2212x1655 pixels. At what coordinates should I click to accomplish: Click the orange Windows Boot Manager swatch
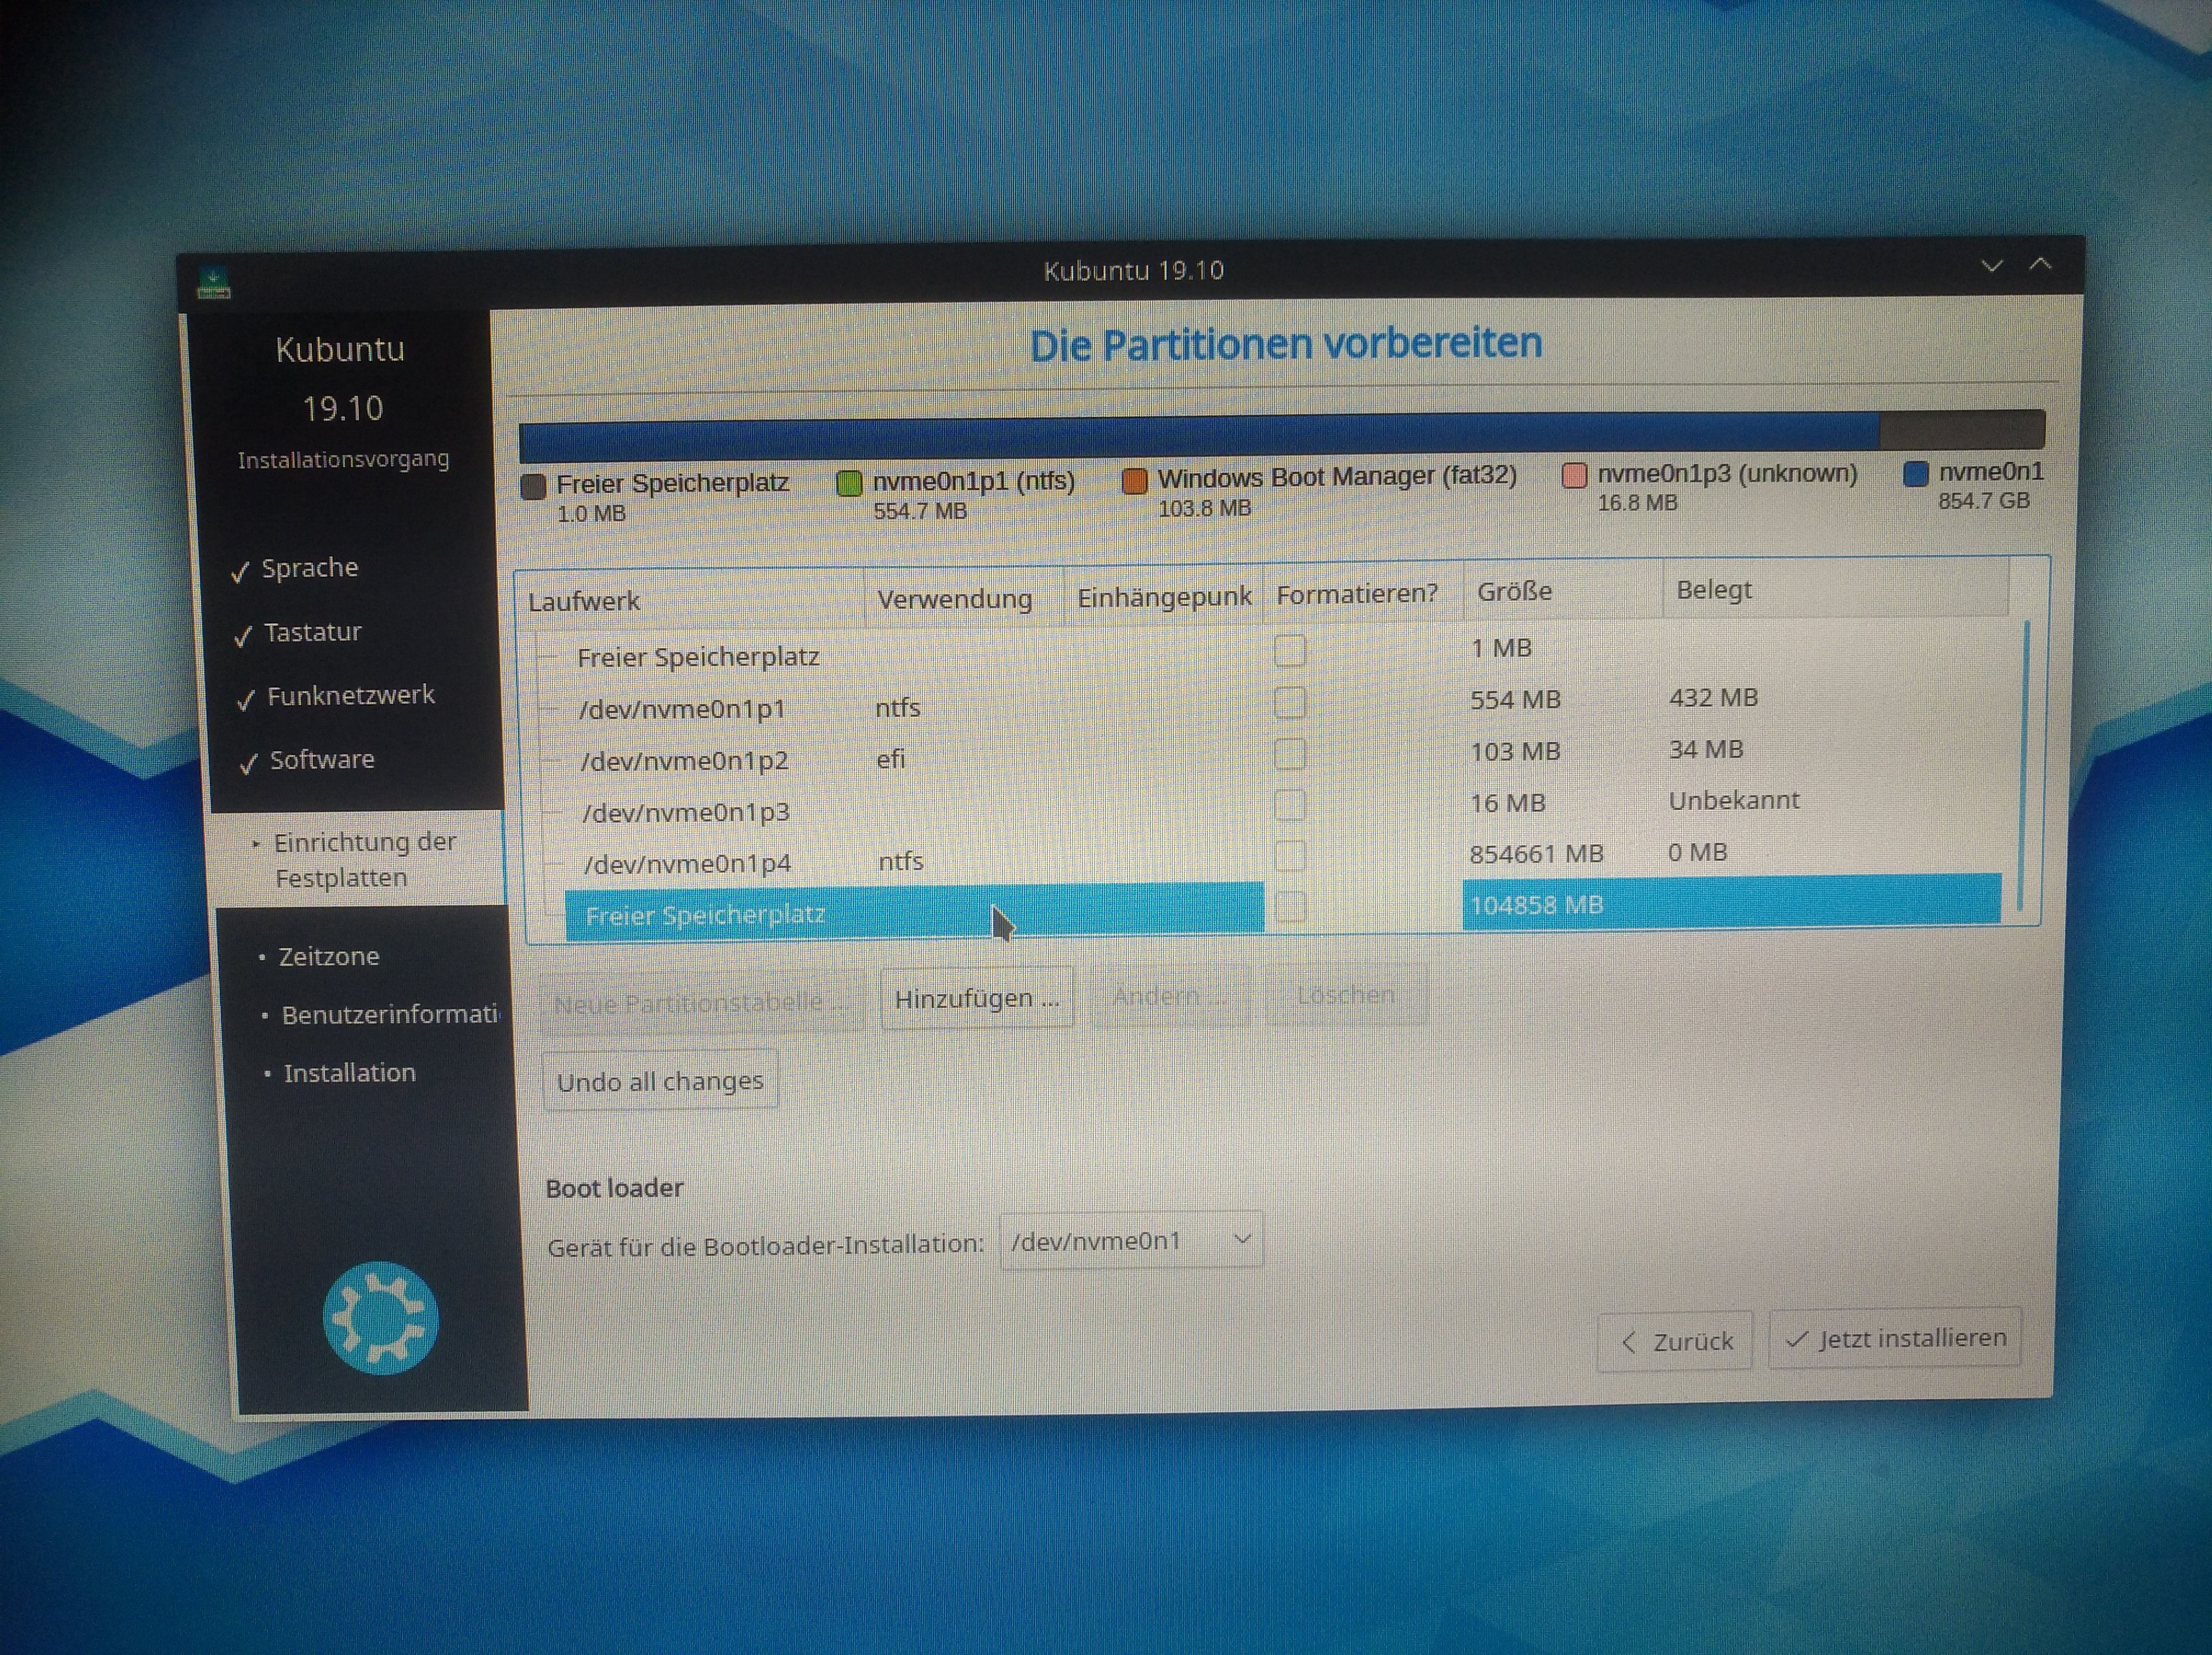click(x=1134, y=481)
